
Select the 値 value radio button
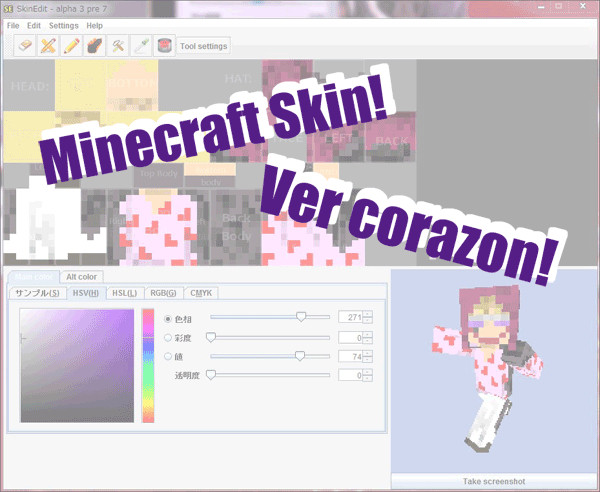click(168, 356)
